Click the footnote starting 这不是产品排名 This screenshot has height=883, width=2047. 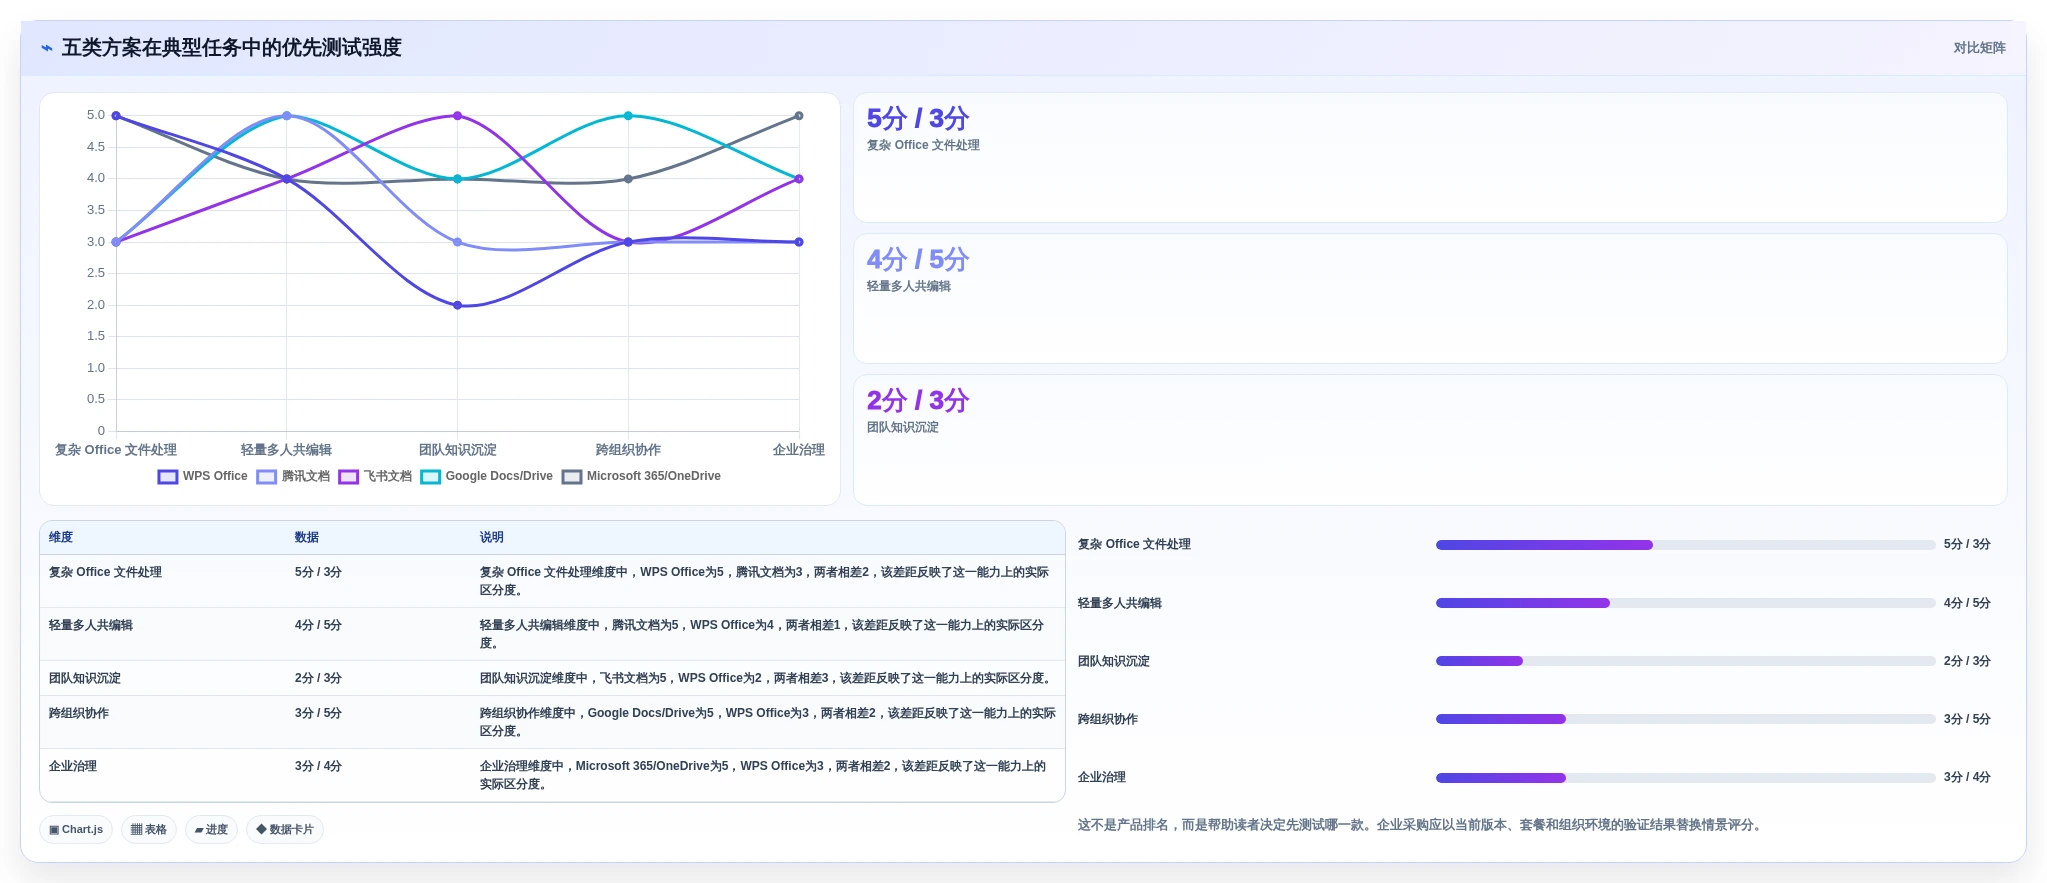(x=1422, y=825)
